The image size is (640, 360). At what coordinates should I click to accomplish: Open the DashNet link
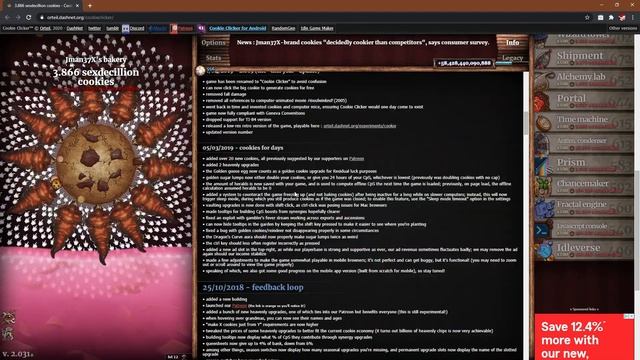(x=75, y=28)
